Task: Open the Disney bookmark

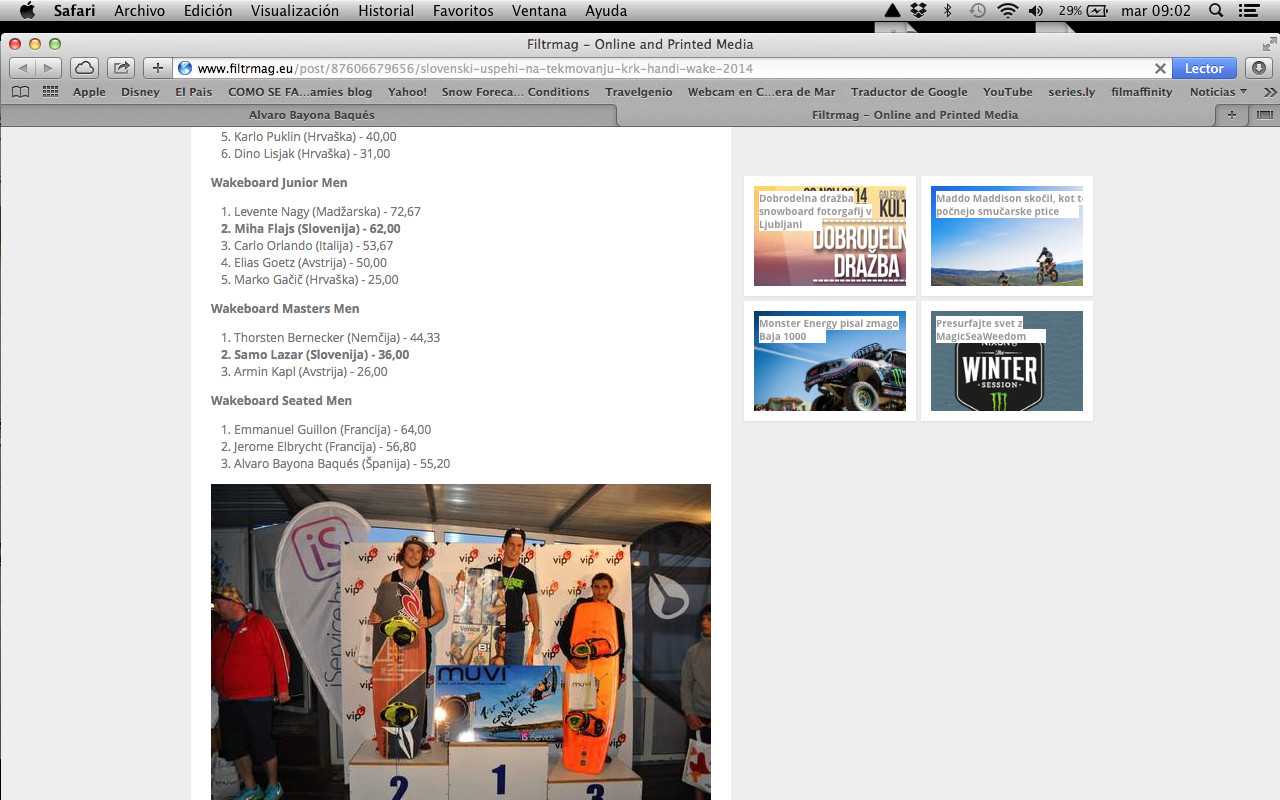Action: [x=140, y=91]
